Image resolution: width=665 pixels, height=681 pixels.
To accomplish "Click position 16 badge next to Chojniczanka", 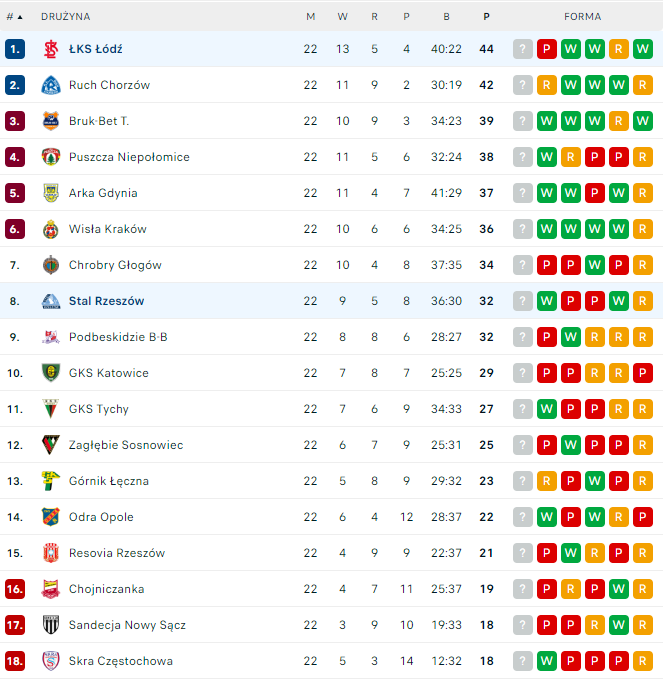I will [x=15, y=589].
